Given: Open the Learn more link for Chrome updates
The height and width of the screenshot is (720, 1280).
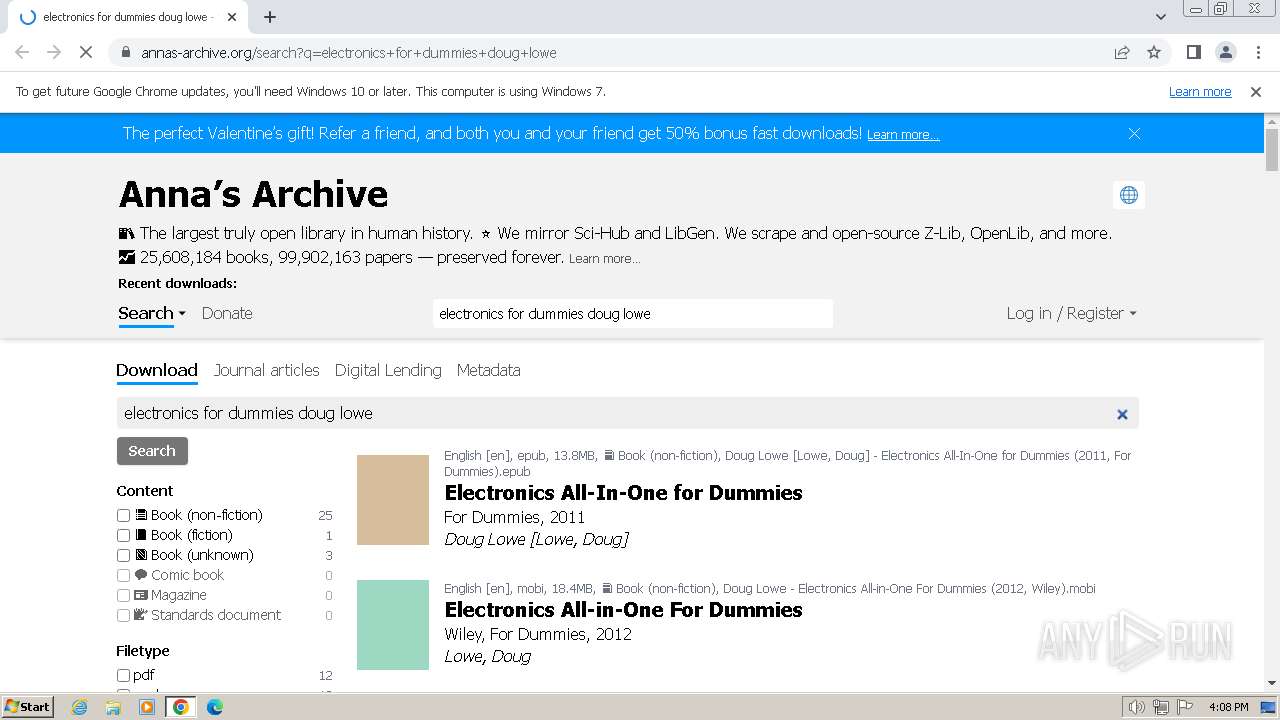Looking at the screenshot, I should pos(1200,91).
